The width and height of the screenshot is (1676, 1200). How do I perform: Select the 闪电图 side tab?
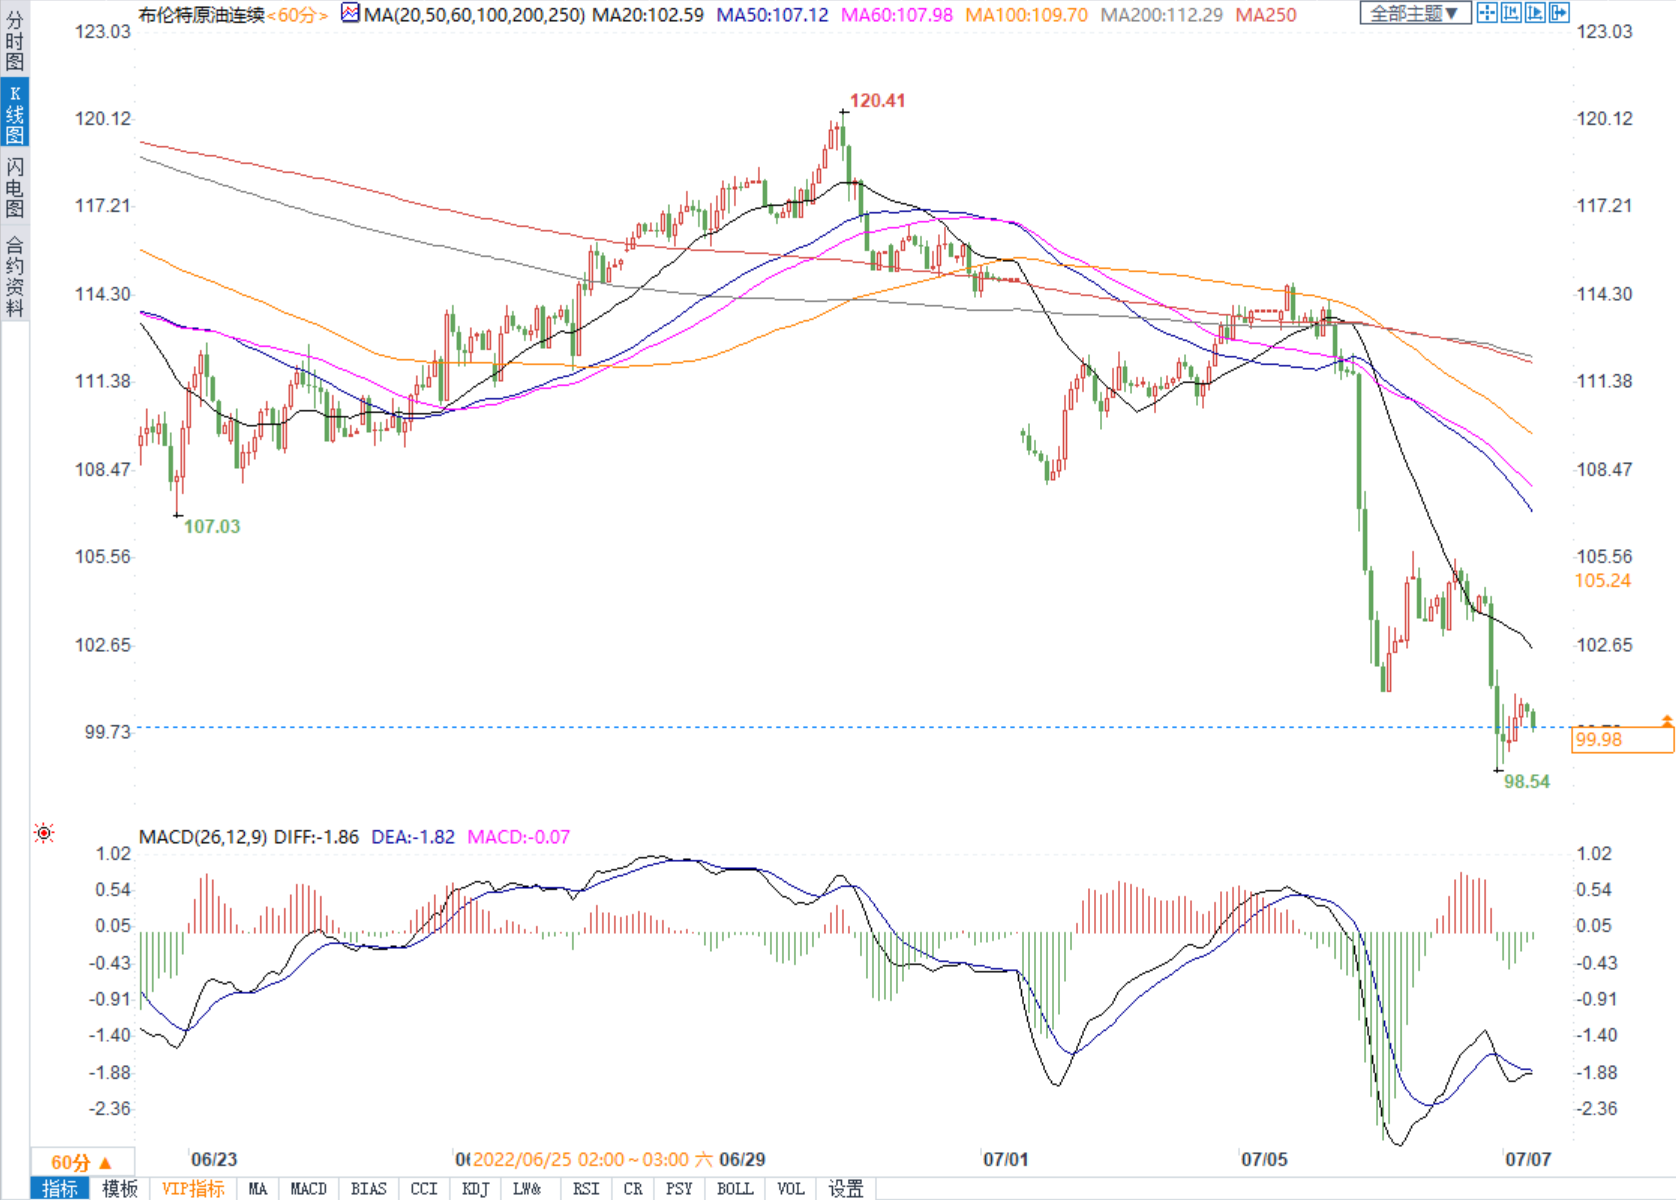point(14,187)
